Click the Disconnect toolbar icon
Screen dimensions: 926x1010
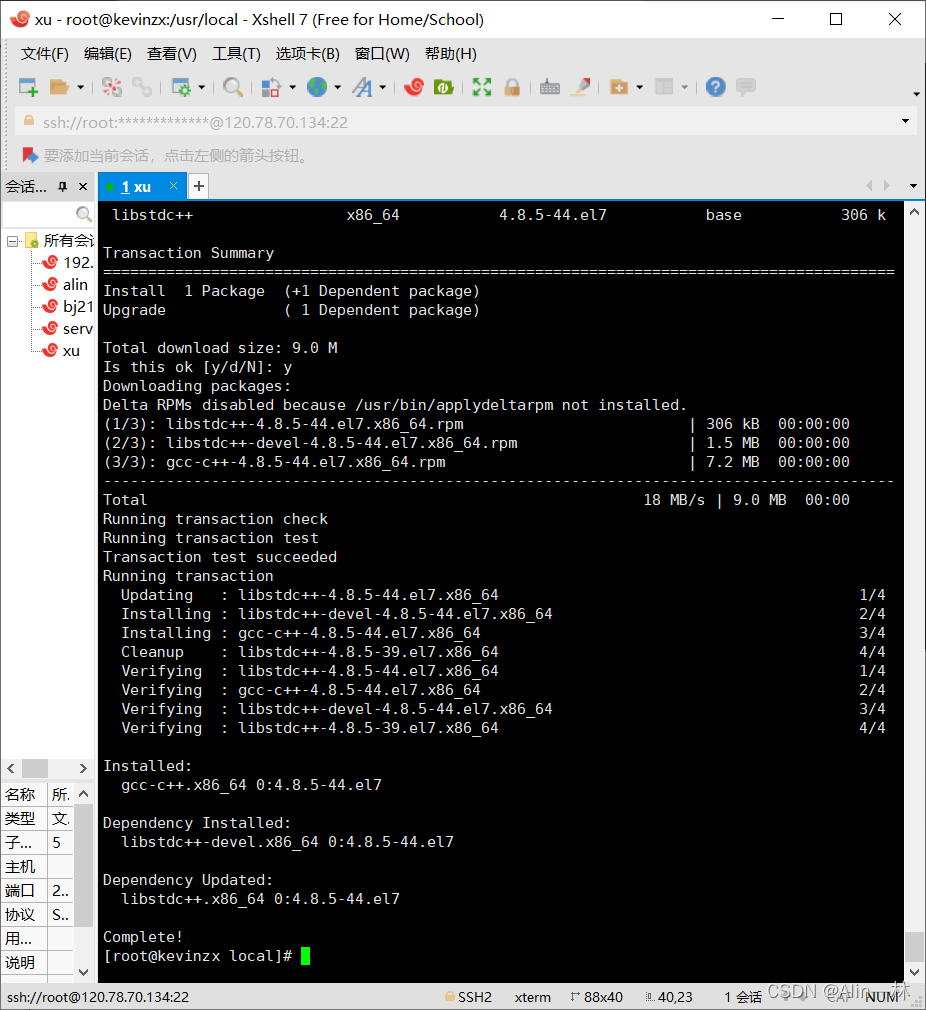[111, 87]
